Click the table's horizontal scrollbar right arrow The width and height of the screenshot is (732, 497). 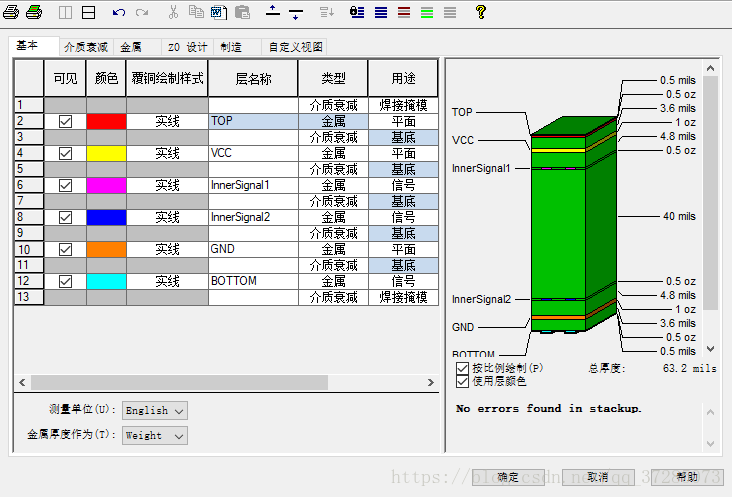point(430,383)
